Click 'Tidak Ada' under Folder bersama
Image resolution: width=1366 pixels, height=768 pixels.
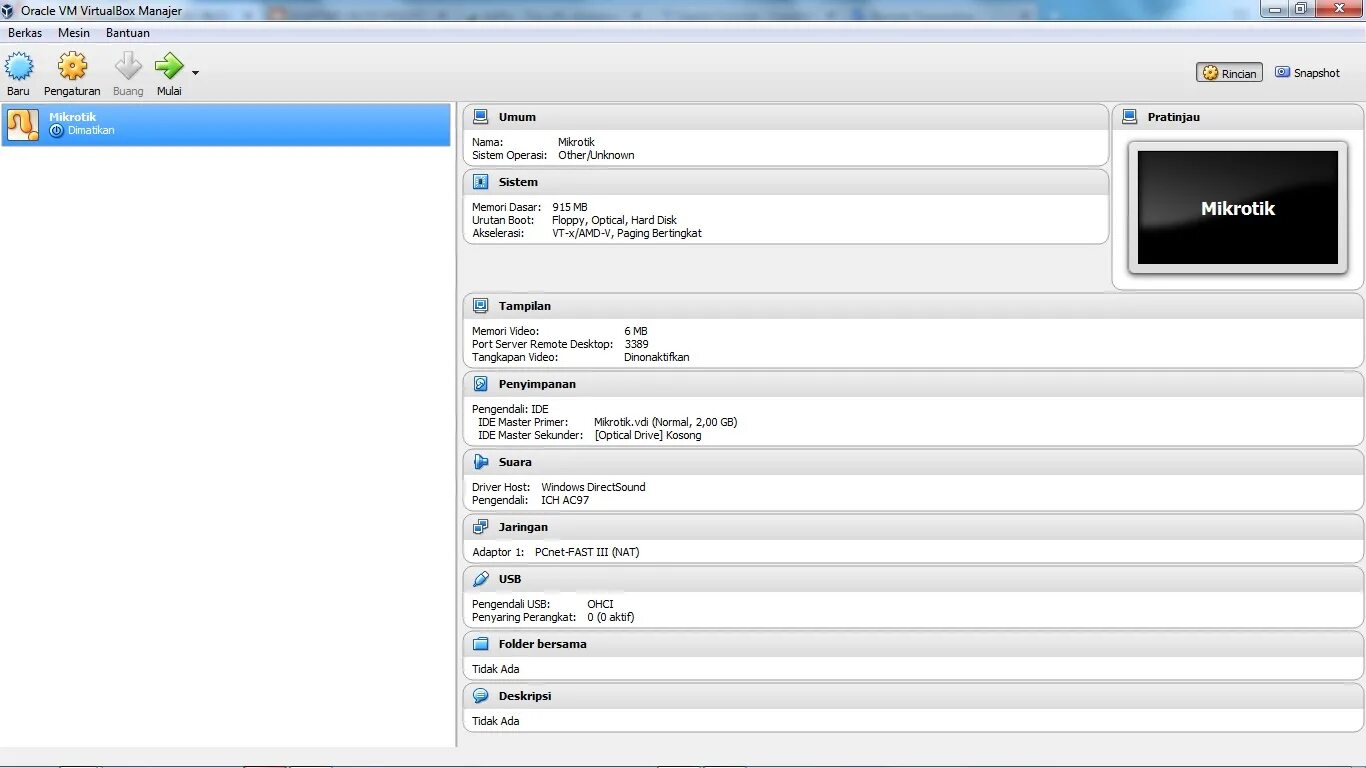(x=496, y=669)
